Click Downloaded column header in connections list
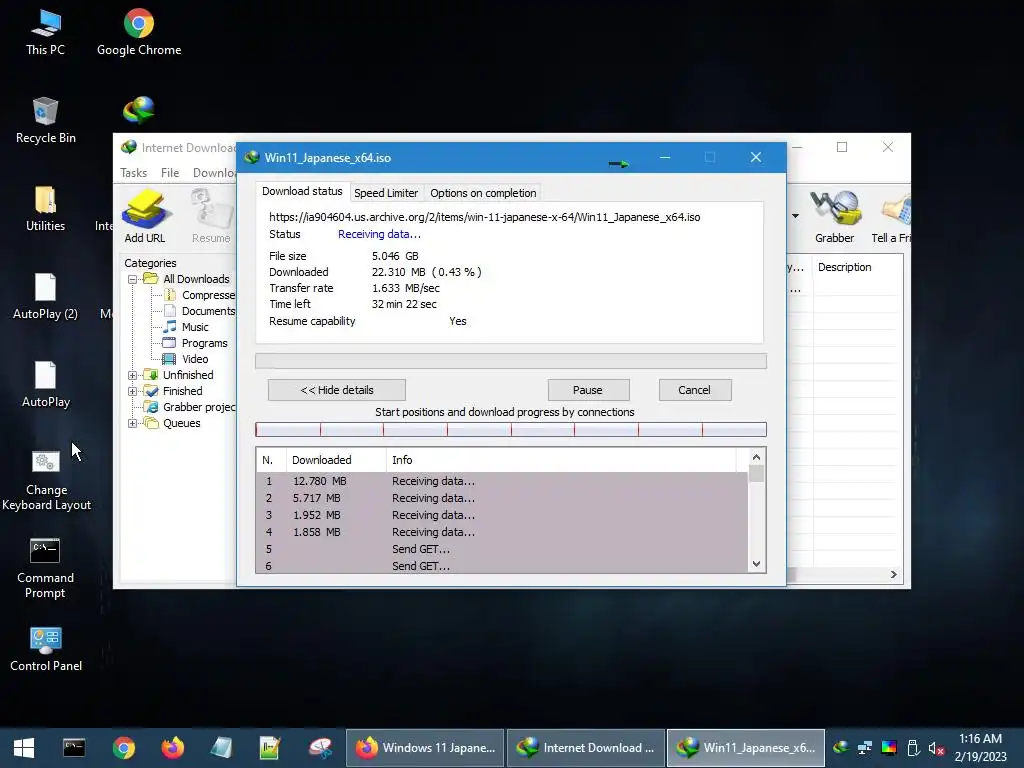The height and width of the screenshot is (768, 1024). 336,460
